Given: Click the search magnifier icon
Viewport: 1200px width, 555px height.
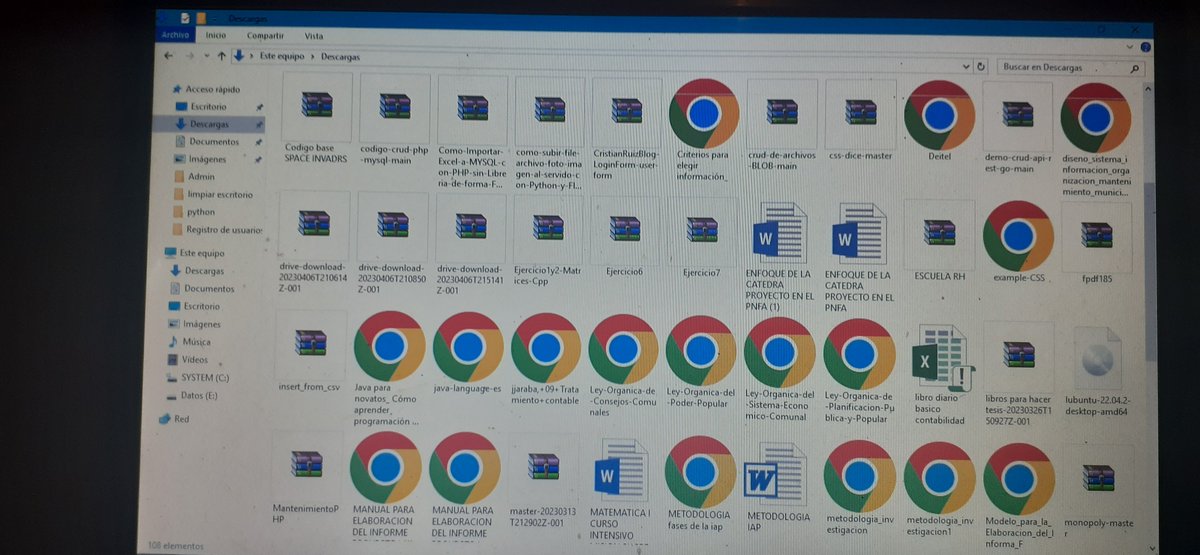Looking at the screenshot, I should [1134, 69].
